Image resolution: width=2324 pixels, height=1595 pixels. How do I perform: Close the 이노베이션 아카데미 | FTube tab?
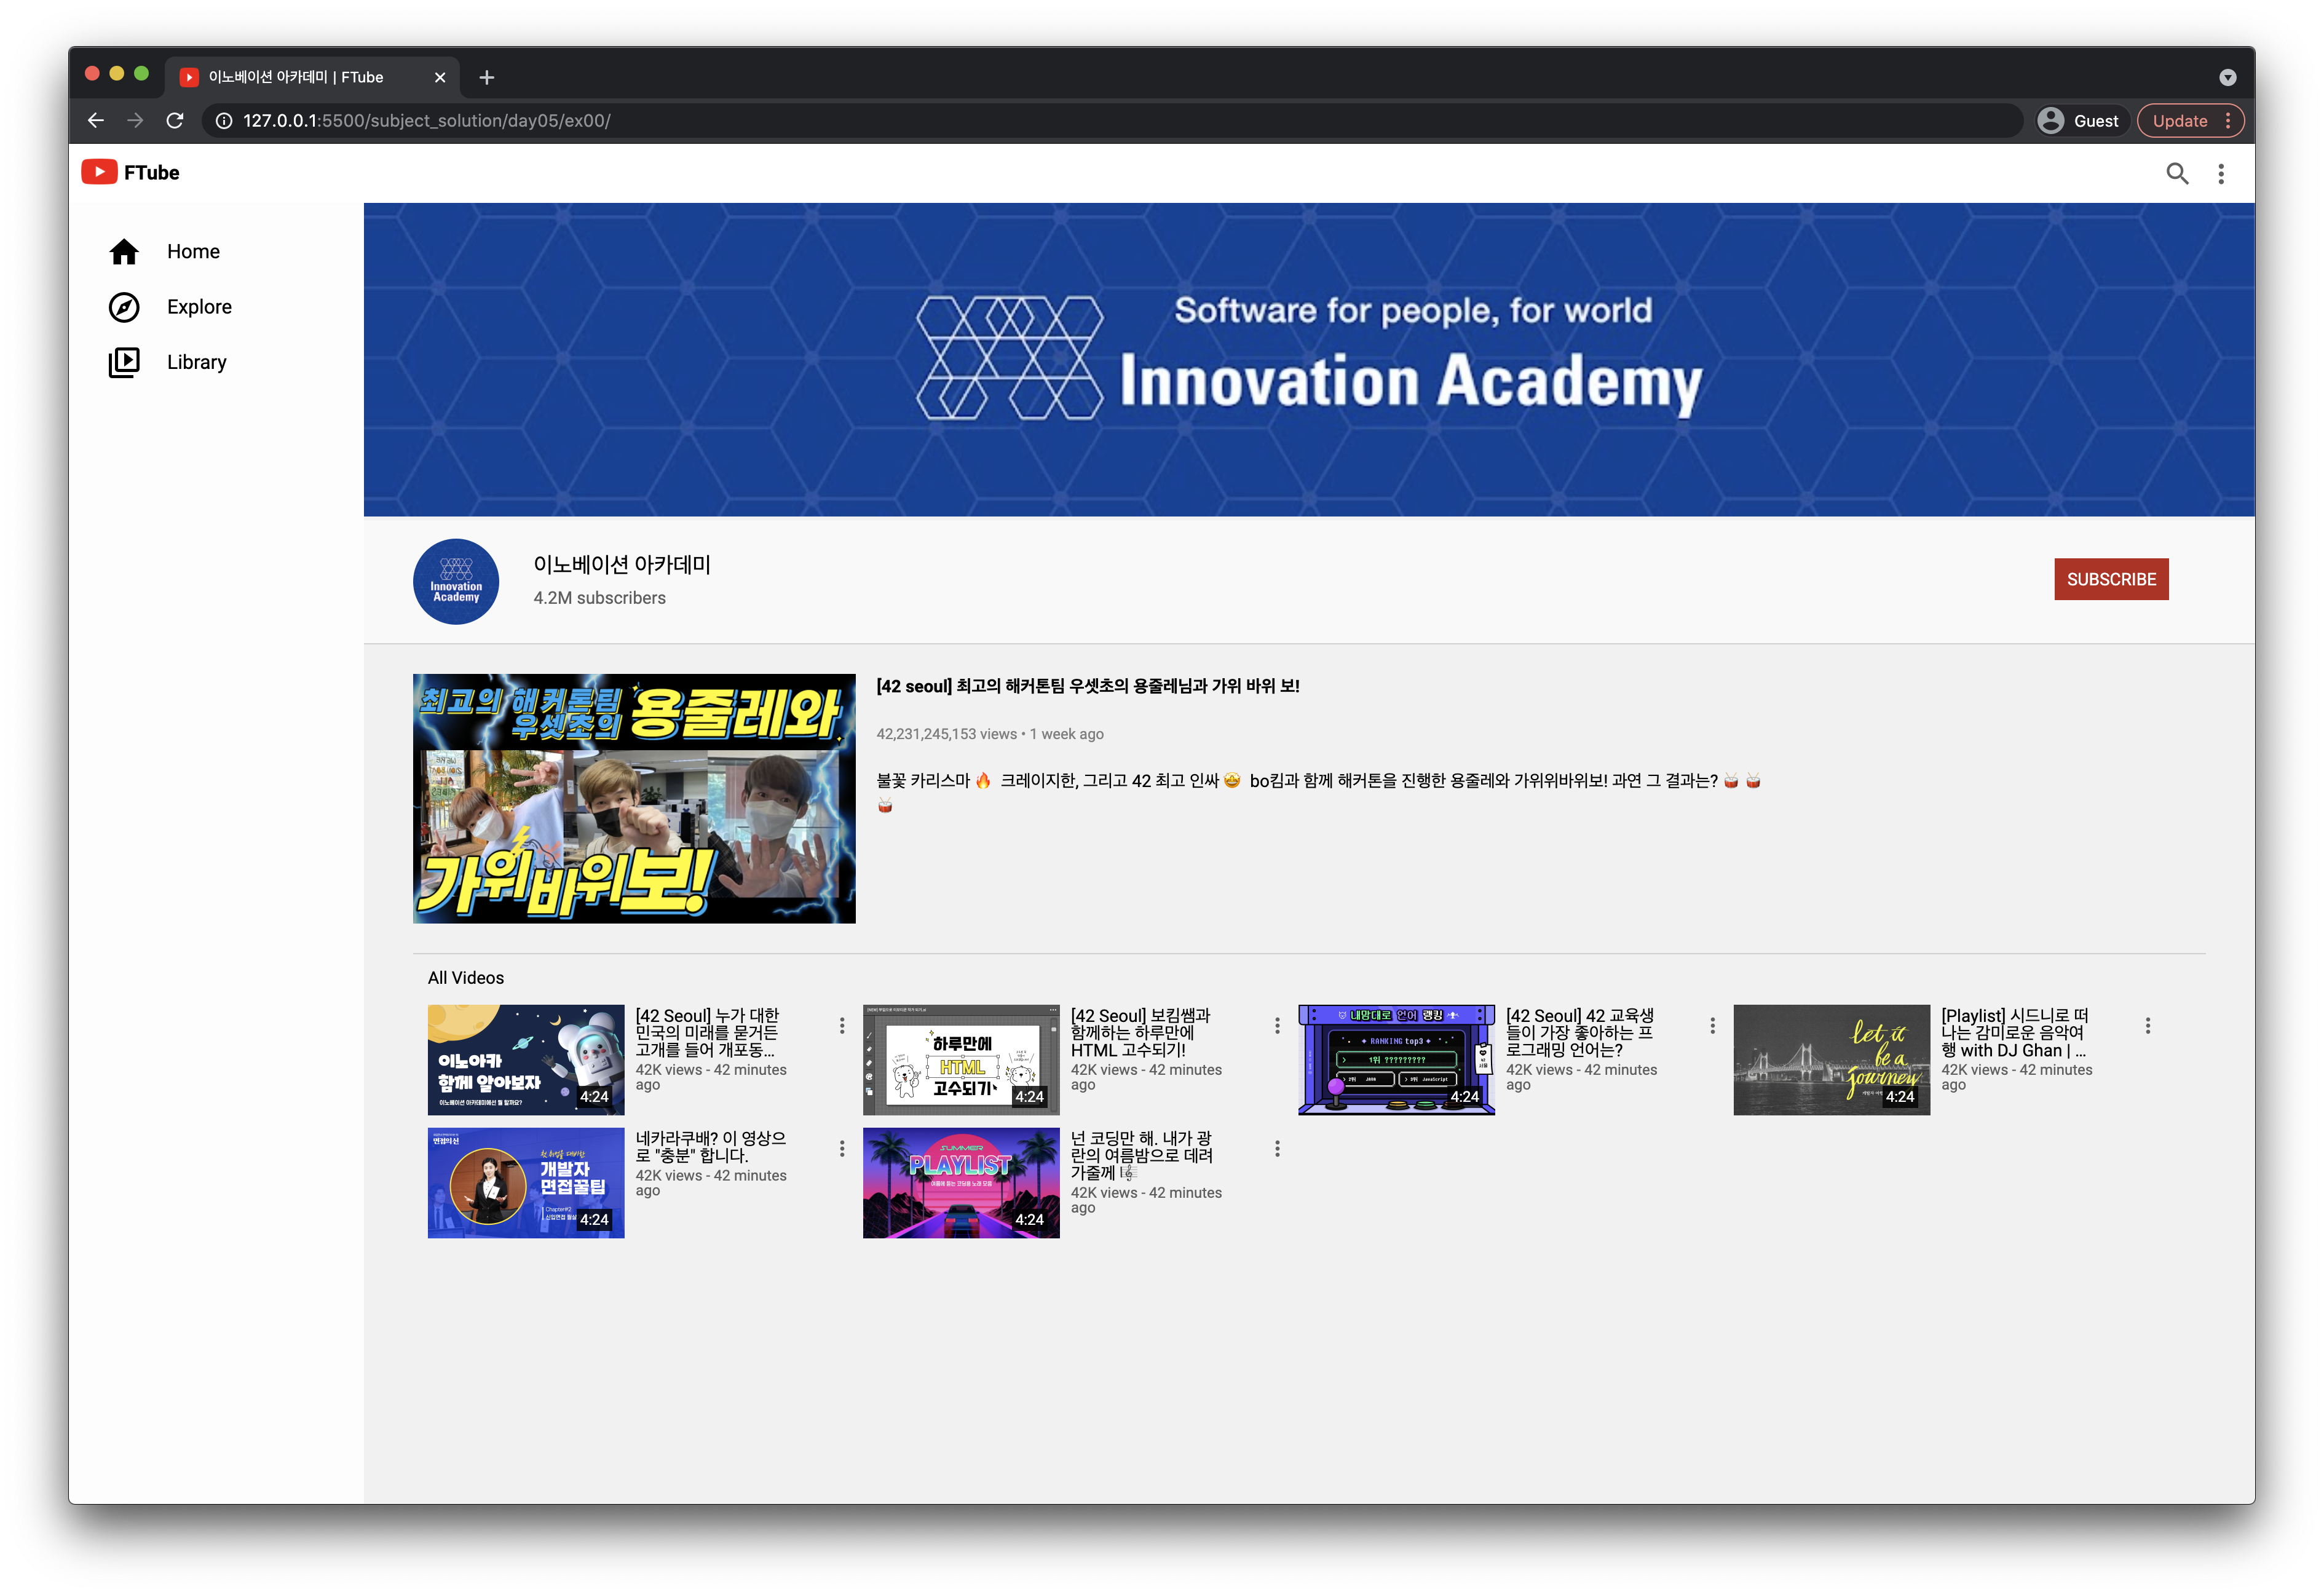click(439, 77)
